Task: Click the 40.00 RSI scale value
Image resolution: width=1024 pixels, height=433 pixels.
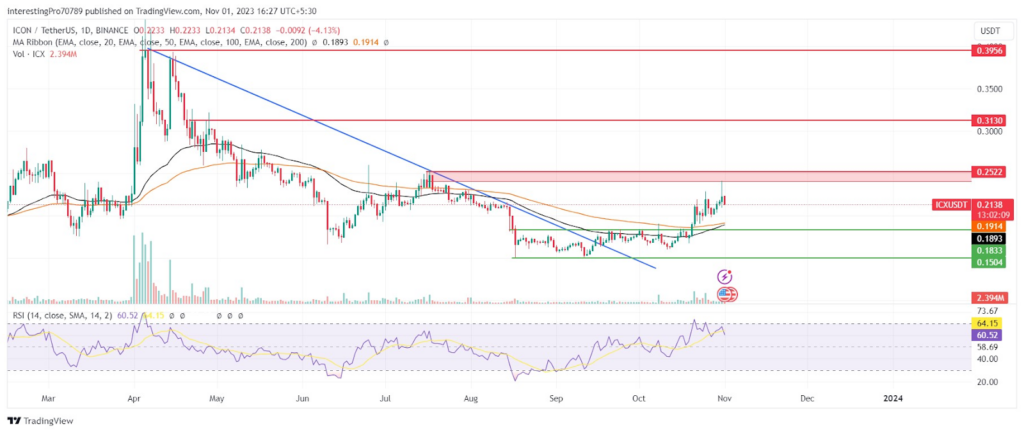Action: [x=987, y=359]
